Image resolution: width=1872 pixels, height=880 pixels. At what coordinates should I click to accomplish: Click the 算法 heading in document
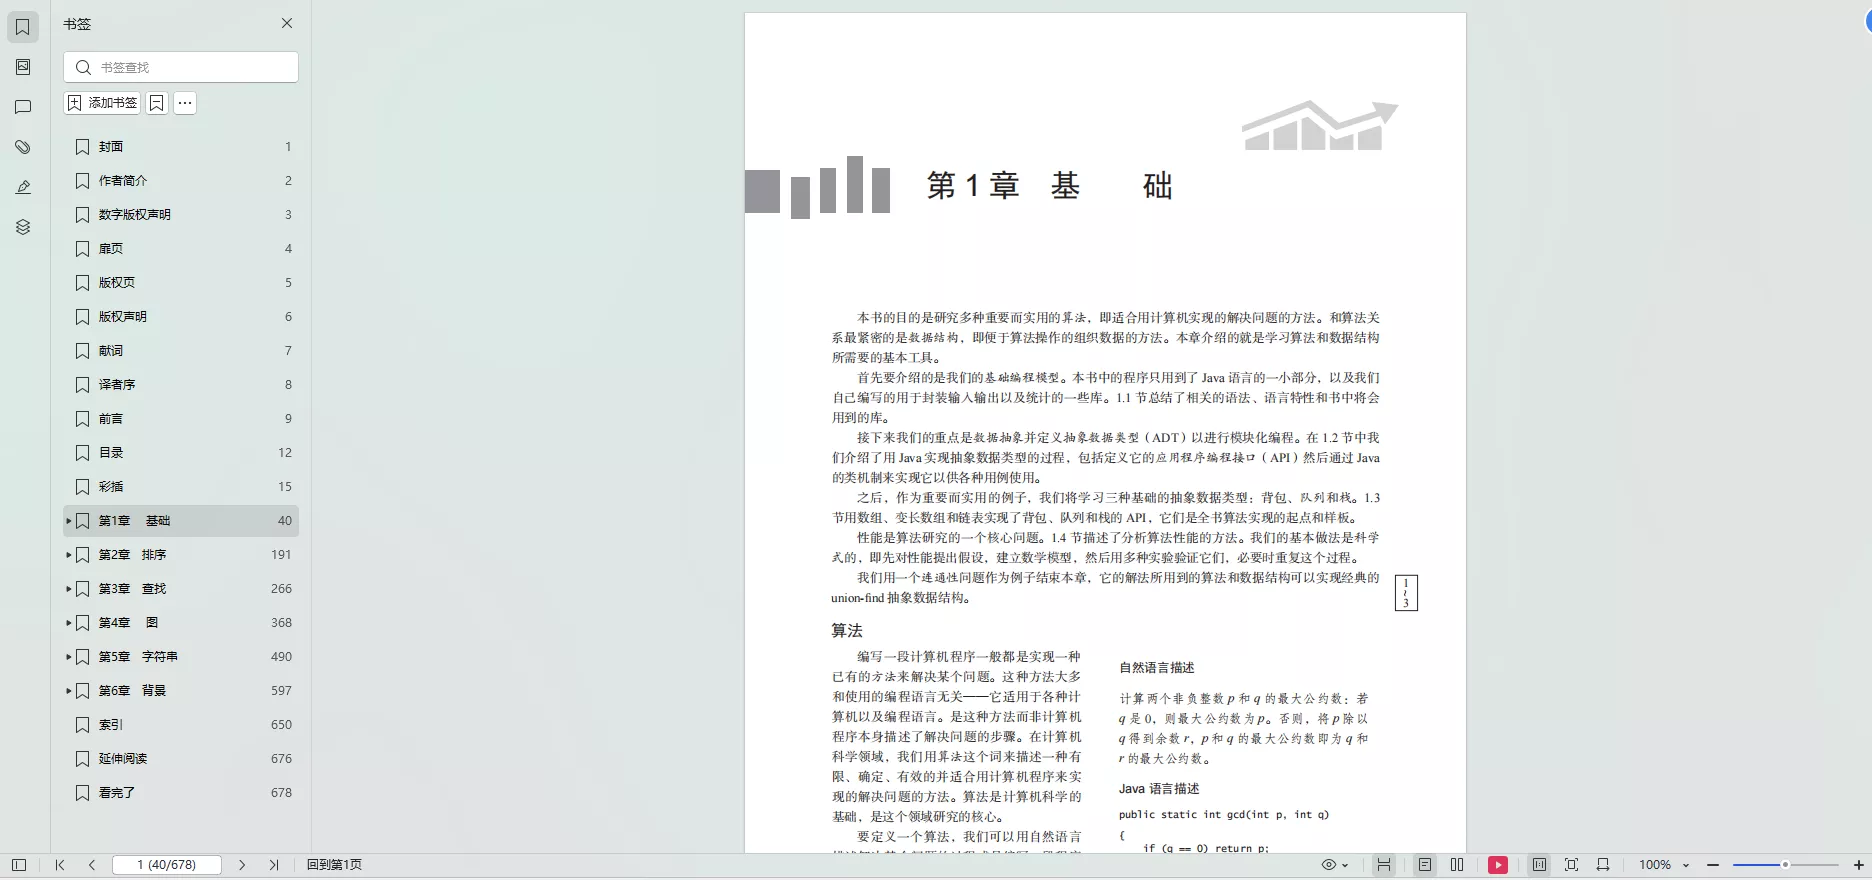pos(847,631)
